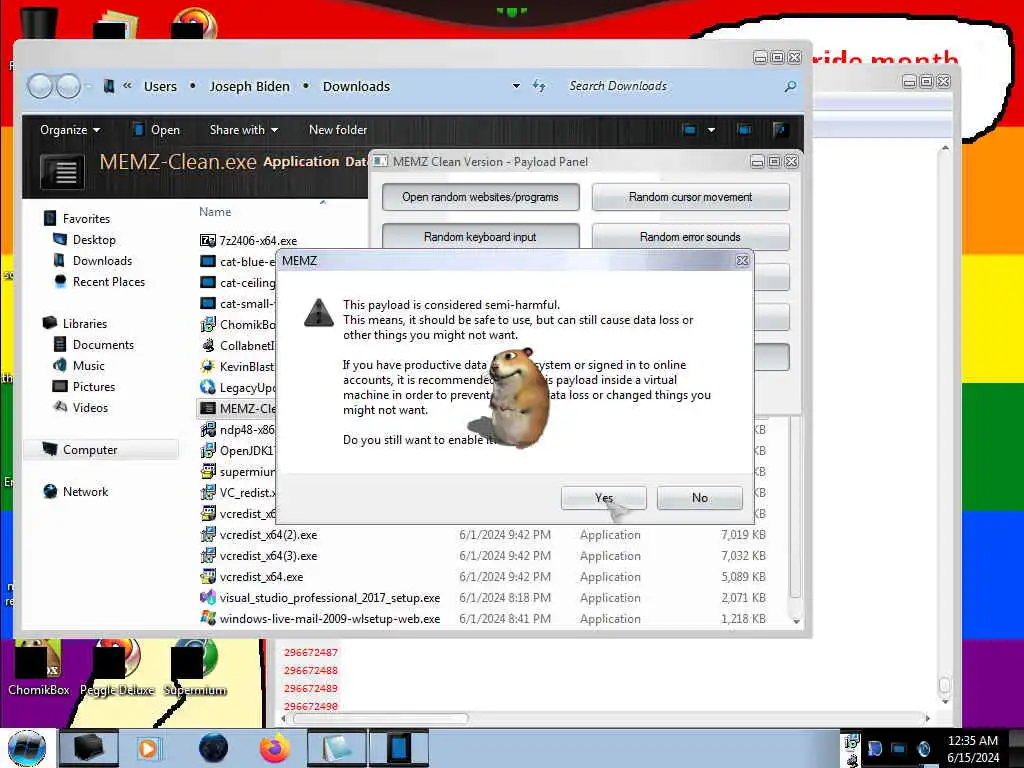Click the Explorer back navigation button
The image size is (1024, 768).
click(x=40, y=86)
